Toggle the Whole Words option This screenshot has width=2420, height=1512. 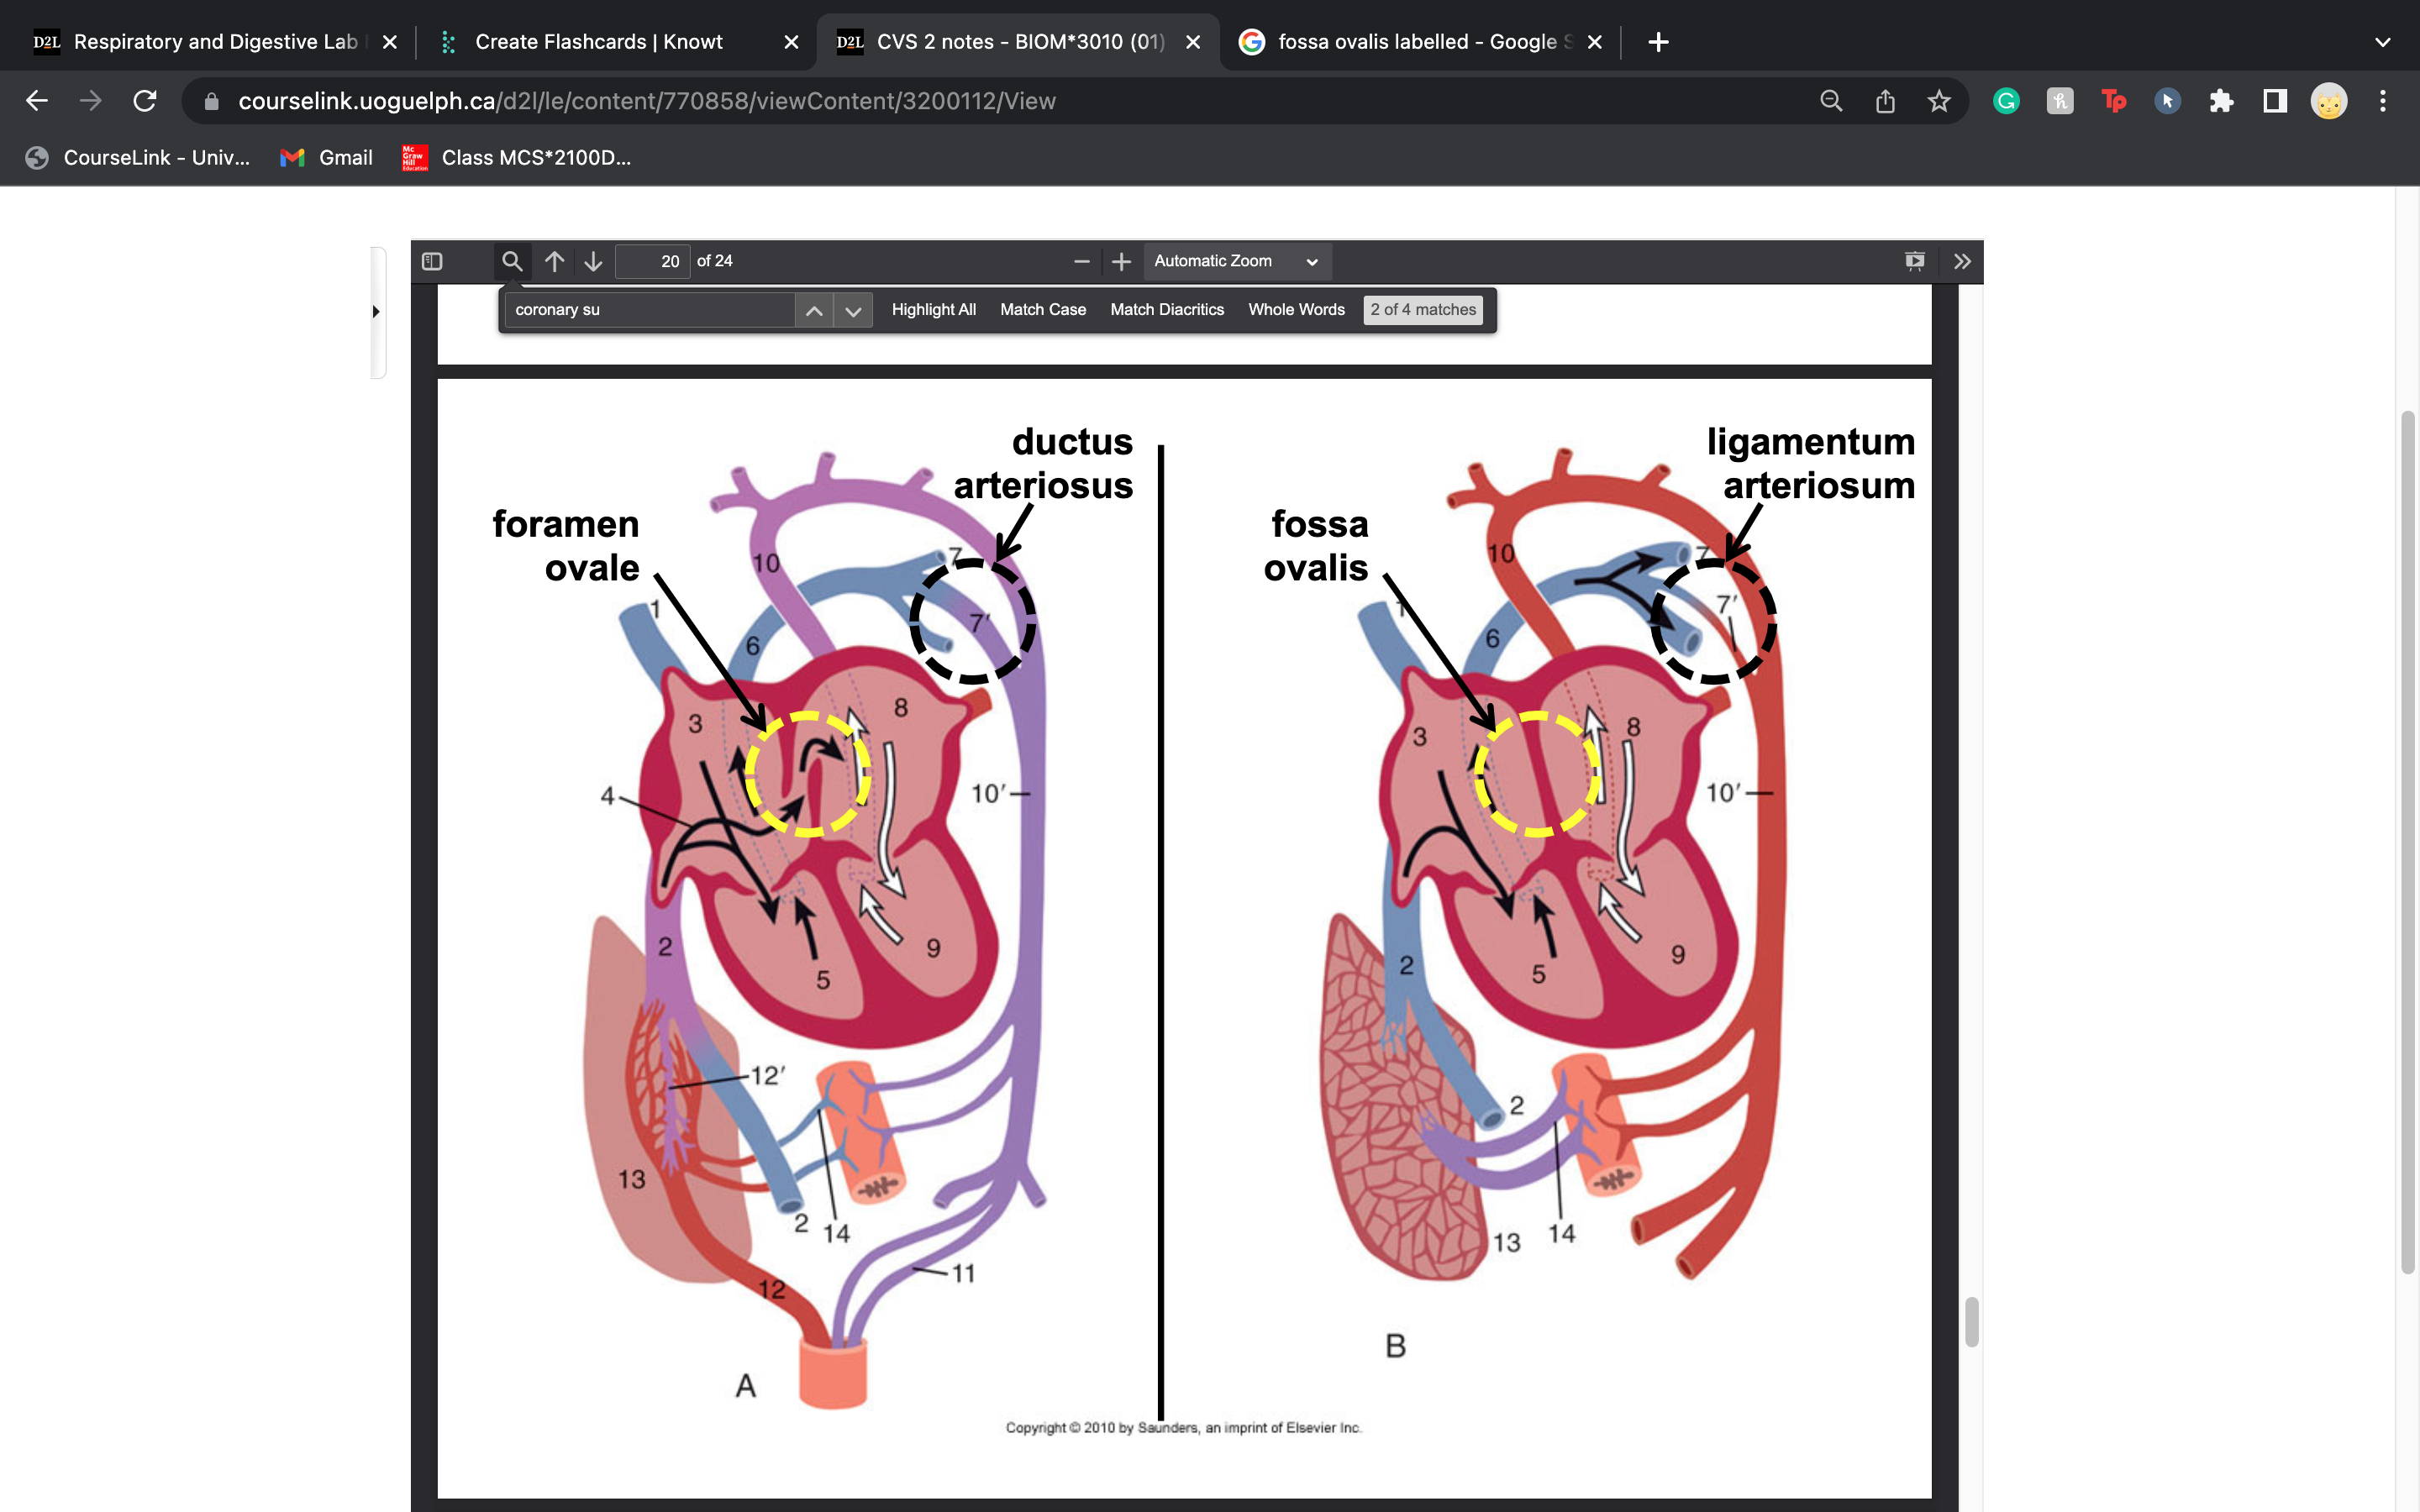click(x=1296, y=310)
